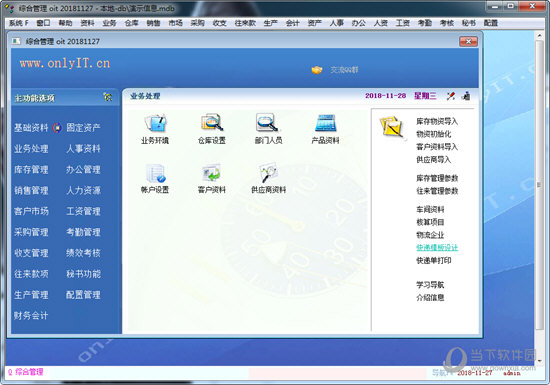Select 固定资产 in the main function panel
Screen dimensions: 550x385
click(83, 128)
